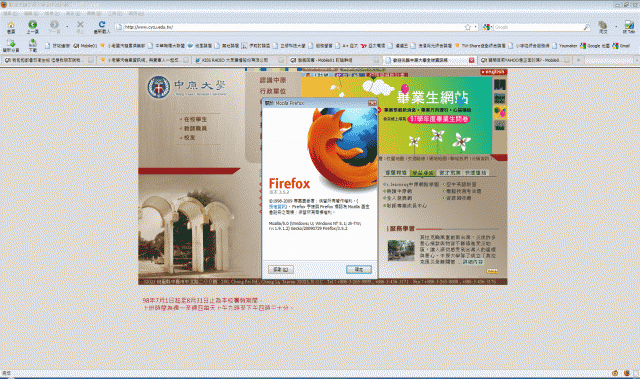Image resolution: width=640 pixels, height=379 pixels.
Task: Open the address bar history dropdown arrow
Action: click(476, 27)
